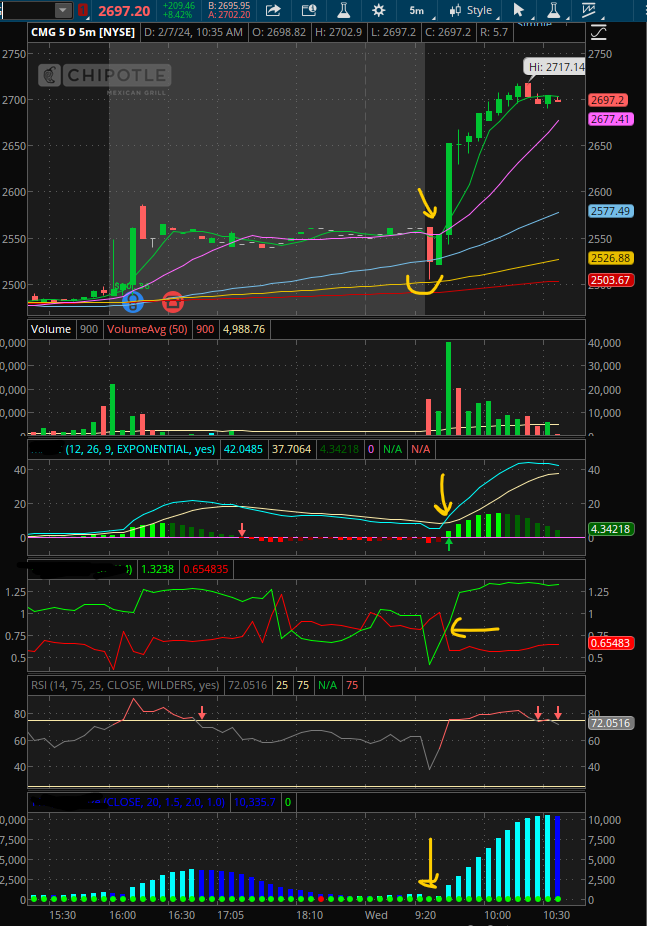Image resolution: width=647 pixels, height=926 pixels.
Task: Click the 16:00 time axis label
Action: [122, 915]
